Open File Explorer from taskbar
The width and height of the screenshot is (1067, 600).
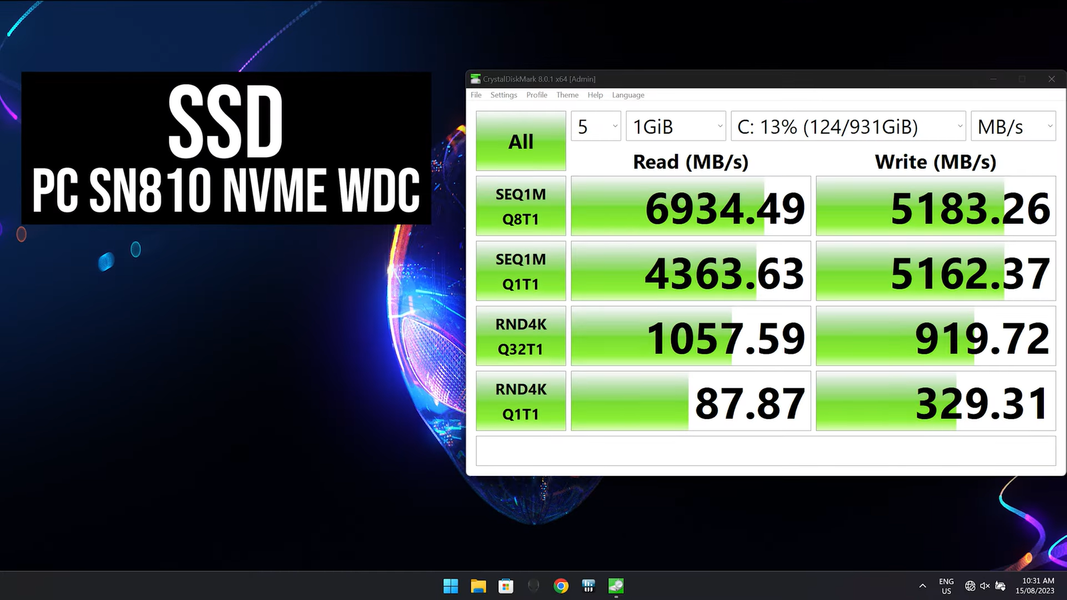(x=478, y=586)
